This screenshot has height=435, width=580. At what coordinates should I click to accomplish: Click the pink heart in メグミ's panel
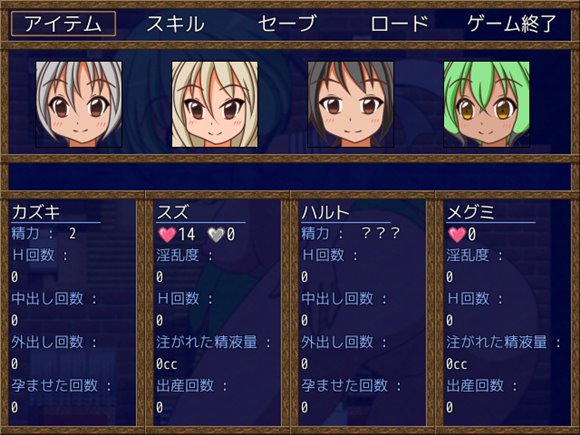[x=457, y=235]
